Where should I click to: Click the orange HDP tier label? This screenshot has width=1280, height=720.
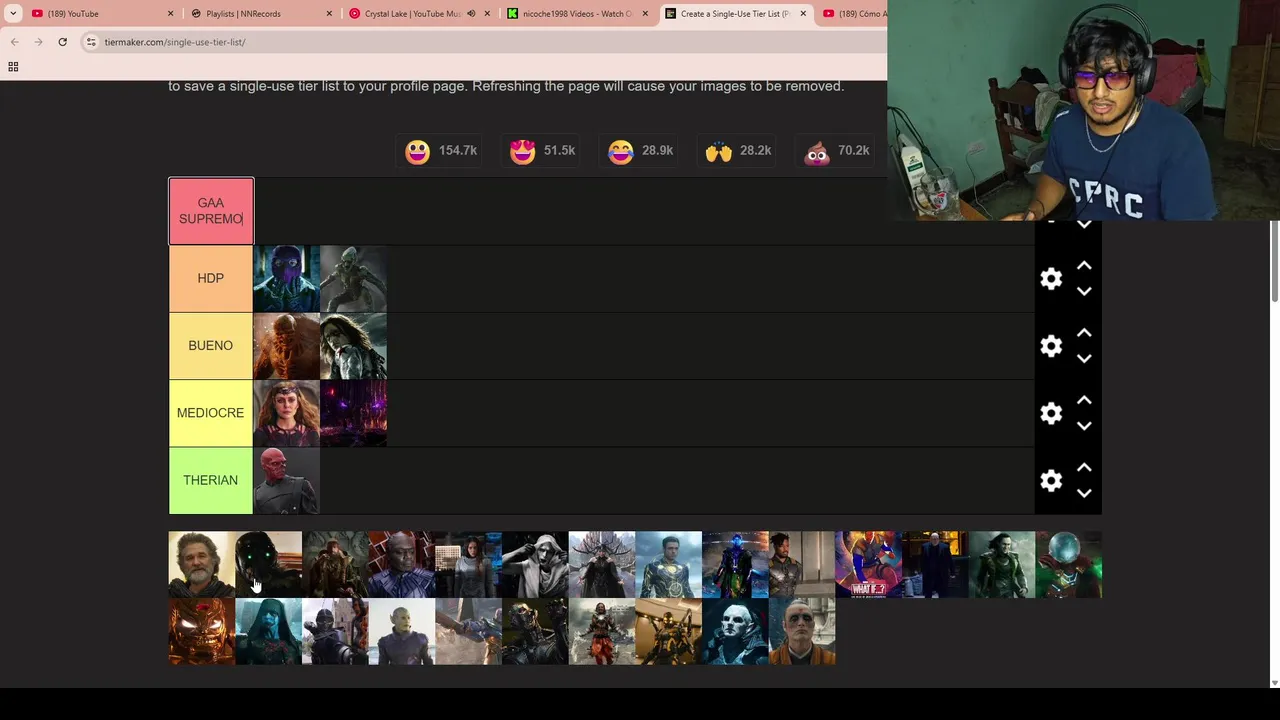211,279
